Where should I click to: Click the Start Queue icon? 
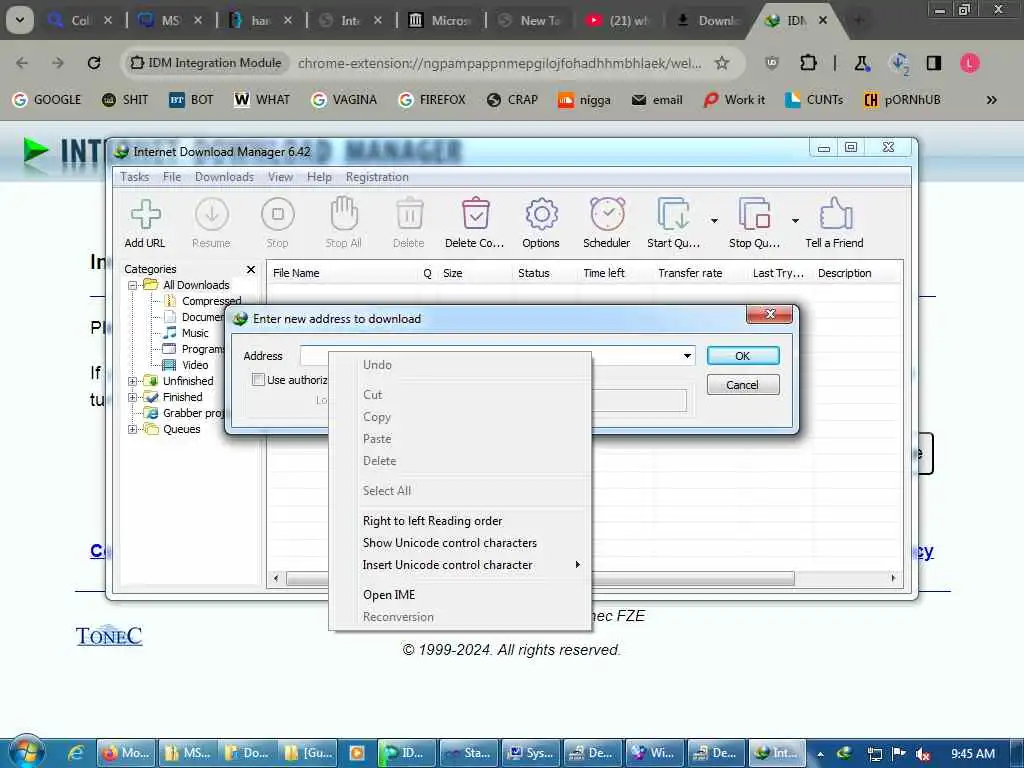673,214
